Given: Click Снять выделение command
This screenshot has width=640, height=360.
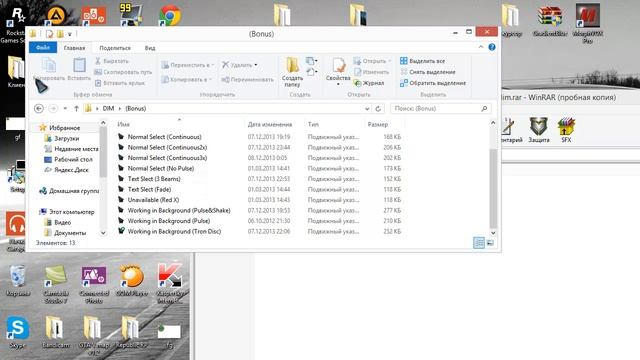Looking at the screenshot, I should (x=427, y=72).
